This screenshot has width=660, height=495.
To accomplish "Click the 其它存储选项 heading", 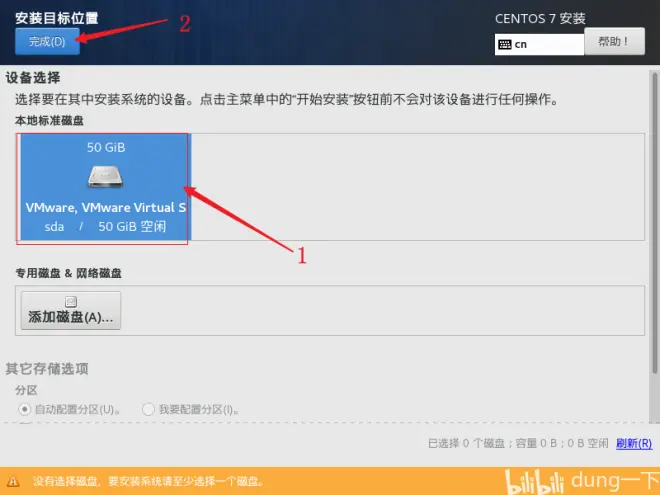I will 47,369.
